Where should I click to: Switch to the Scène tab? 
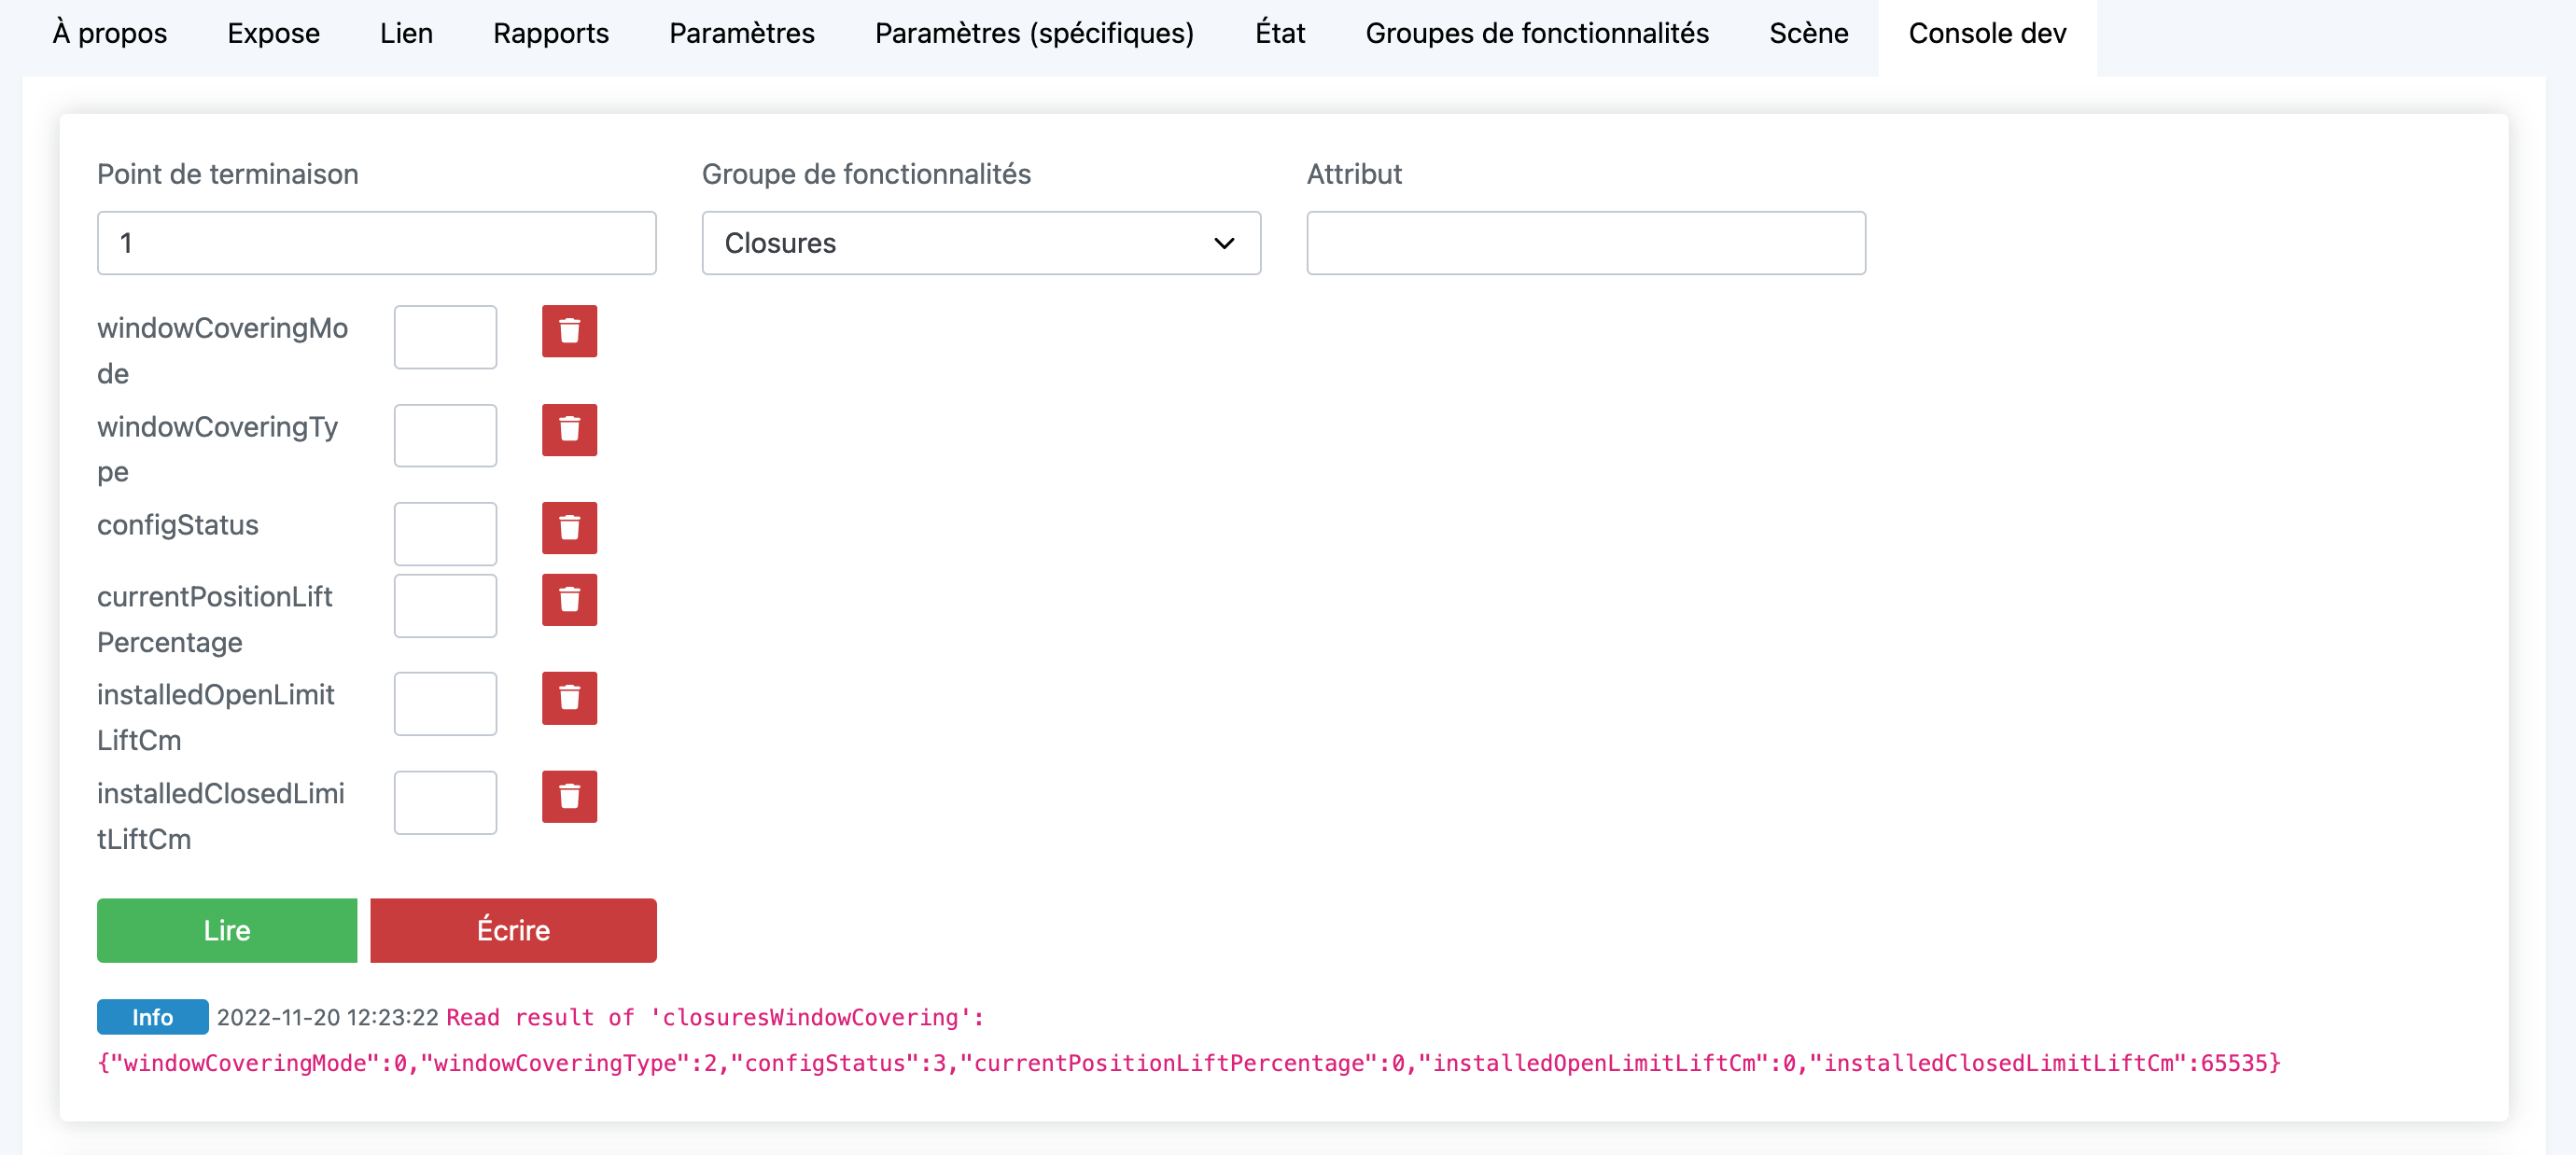click(1808, 34)
